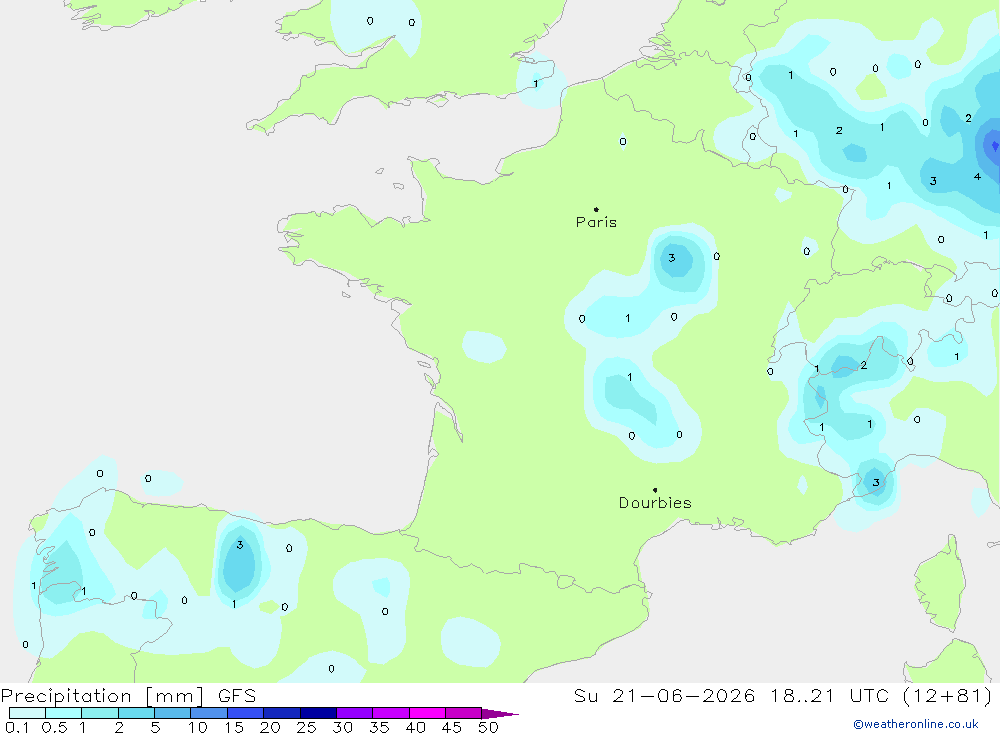Select the black dot marking Paris
This screenshot has height=733, width=1000.
(x=596, y=209)
